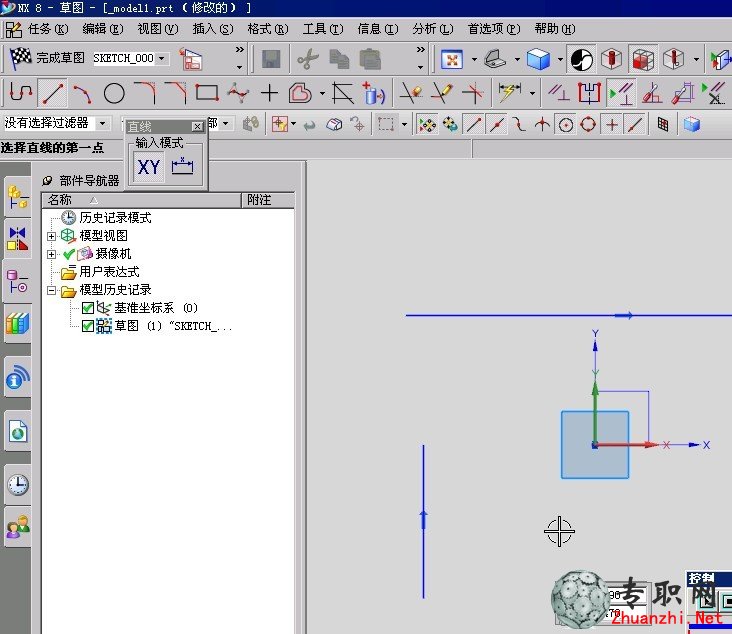Open the 信息(I) menu
This screenshot has width=732, height=634.
pyautogui.click(x=378, y=29)
